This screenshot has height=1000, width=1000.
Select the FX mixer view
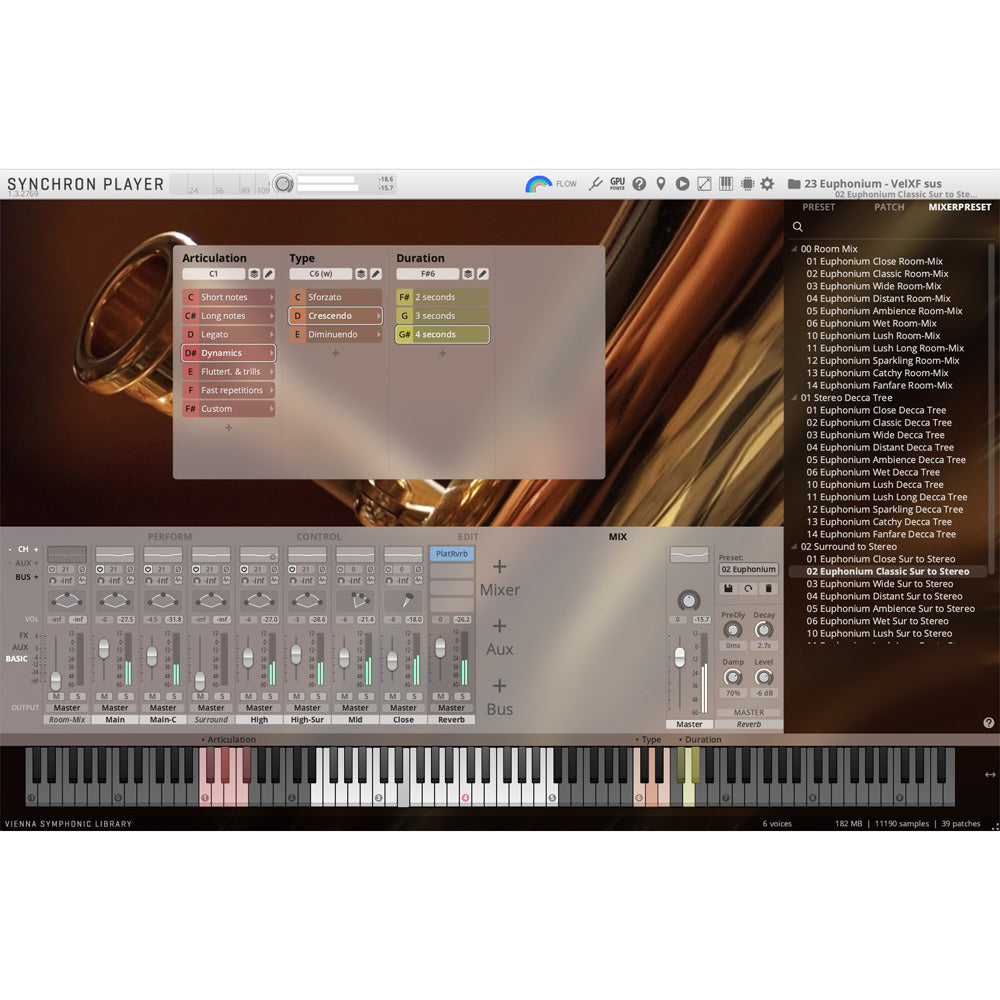[24, 635]
